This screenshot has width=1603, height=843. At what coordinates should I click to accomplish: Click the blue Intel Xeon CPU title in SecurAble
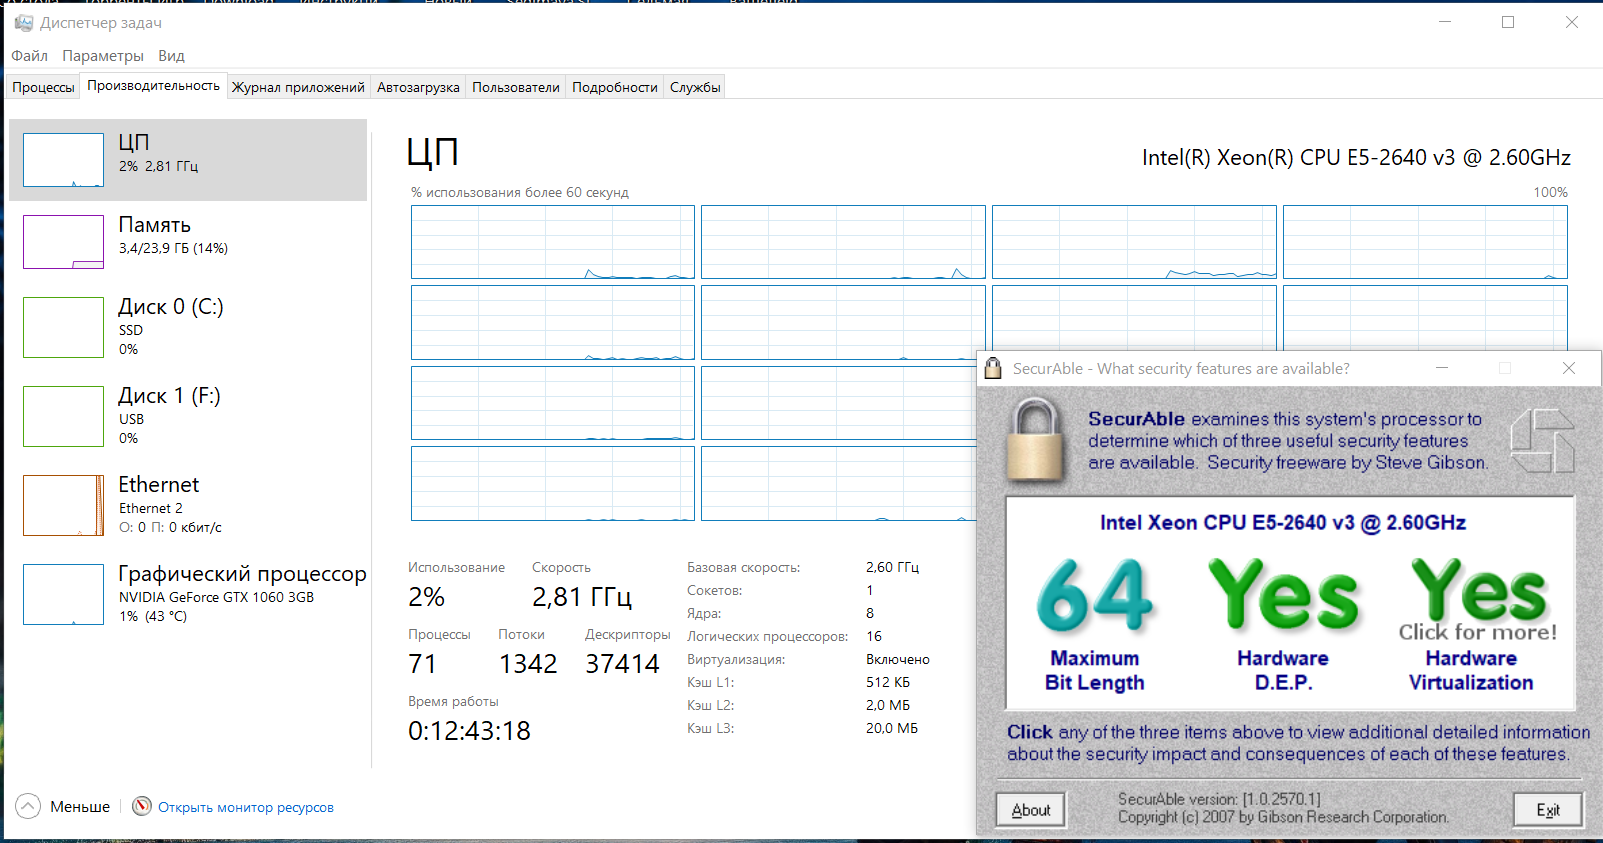coord(1283,522)
